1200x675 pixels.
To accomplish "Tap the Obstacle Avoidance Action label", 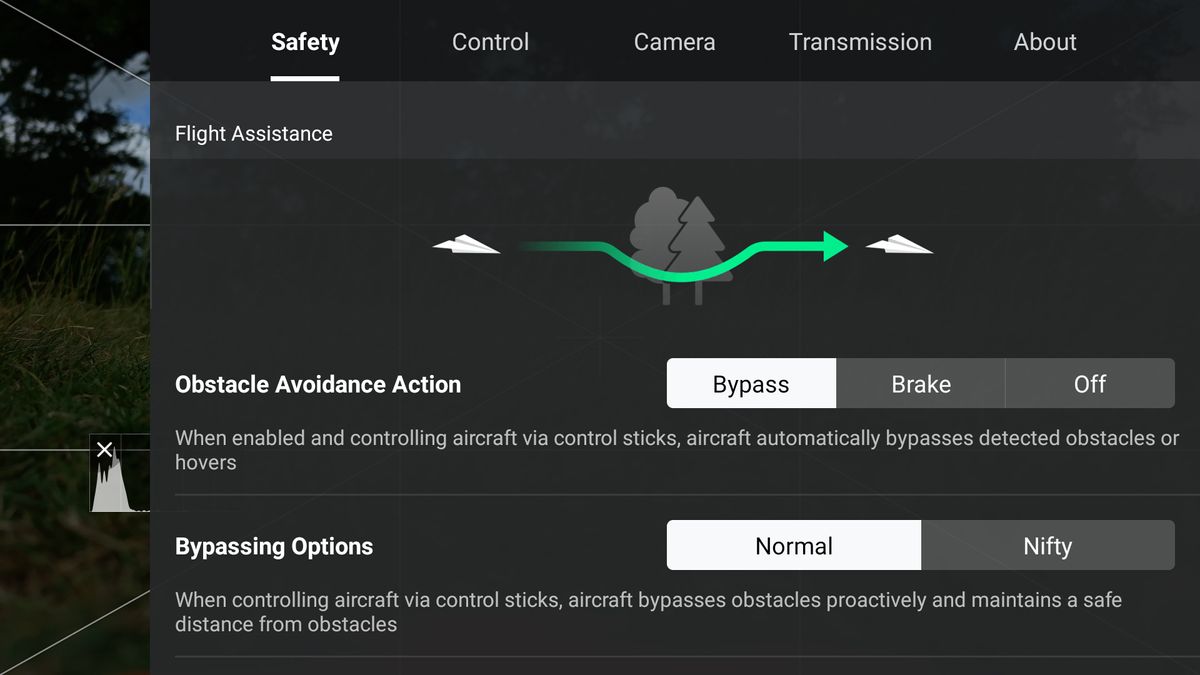I will click(x=318, y=385).
